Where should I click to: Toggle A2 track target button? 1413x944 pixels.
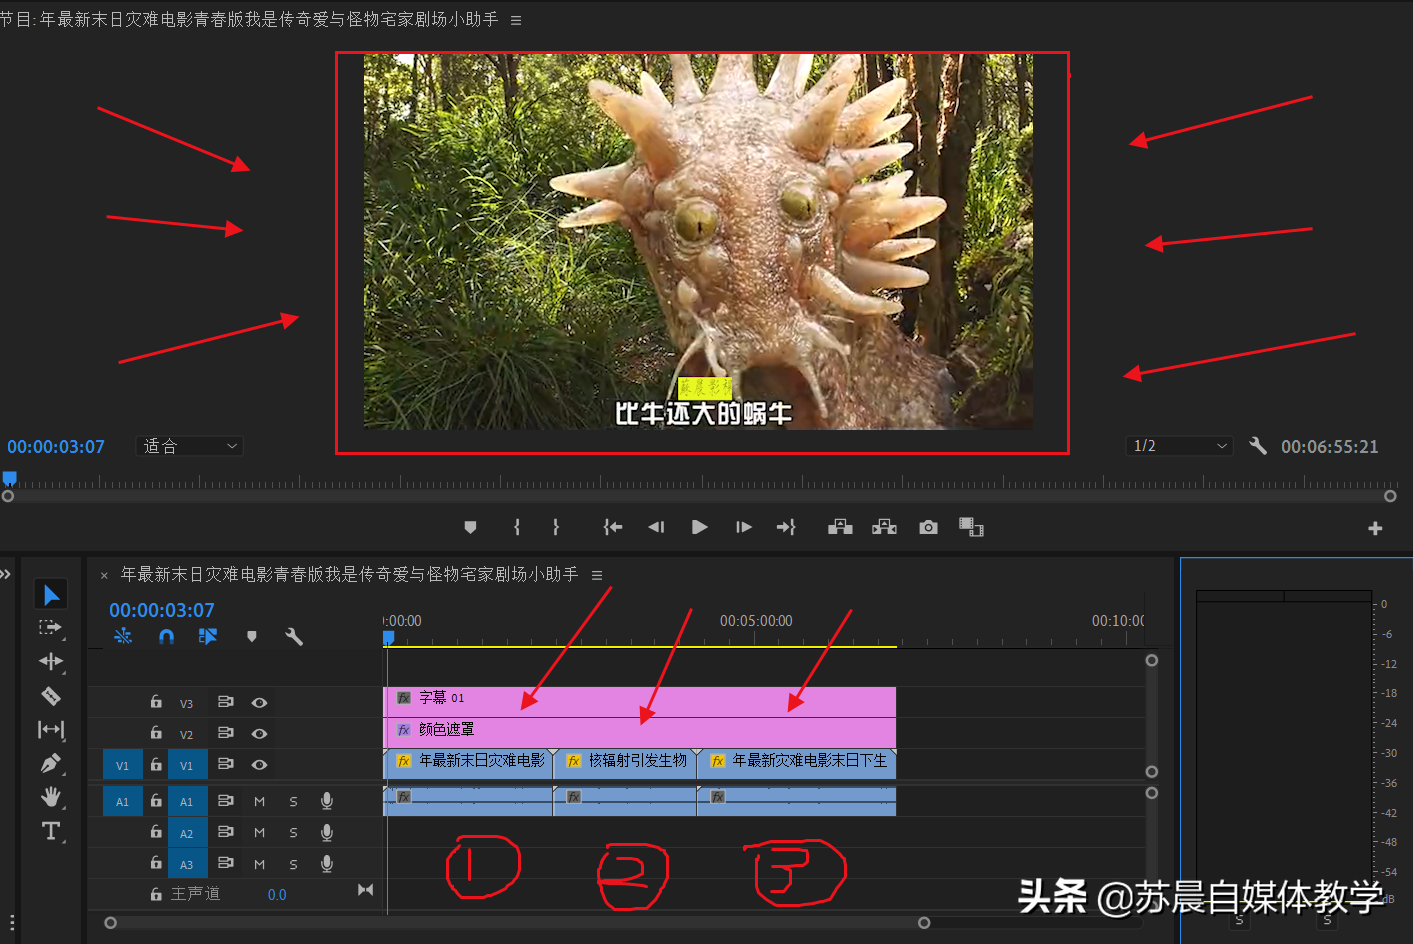[187, 833]
